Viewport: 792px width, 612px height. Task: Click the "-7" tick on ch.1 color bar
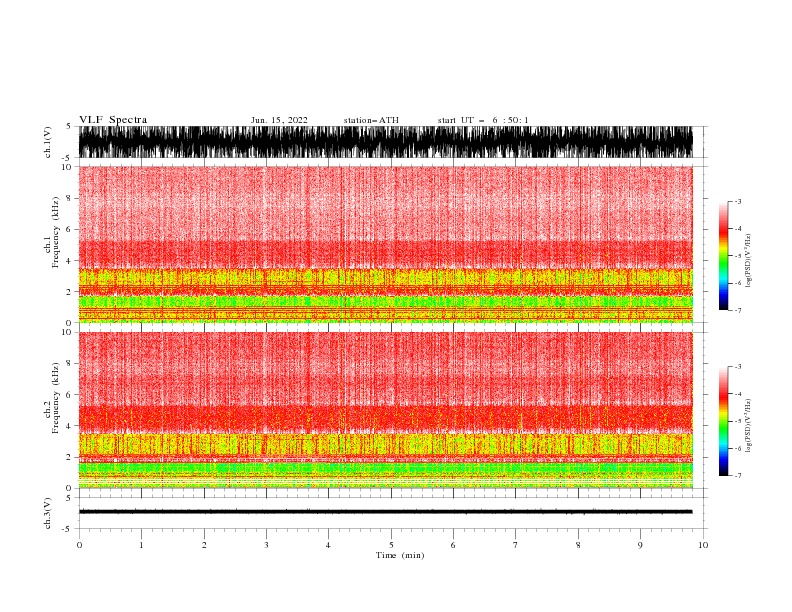pyautogui.click(x=737, y=310)
